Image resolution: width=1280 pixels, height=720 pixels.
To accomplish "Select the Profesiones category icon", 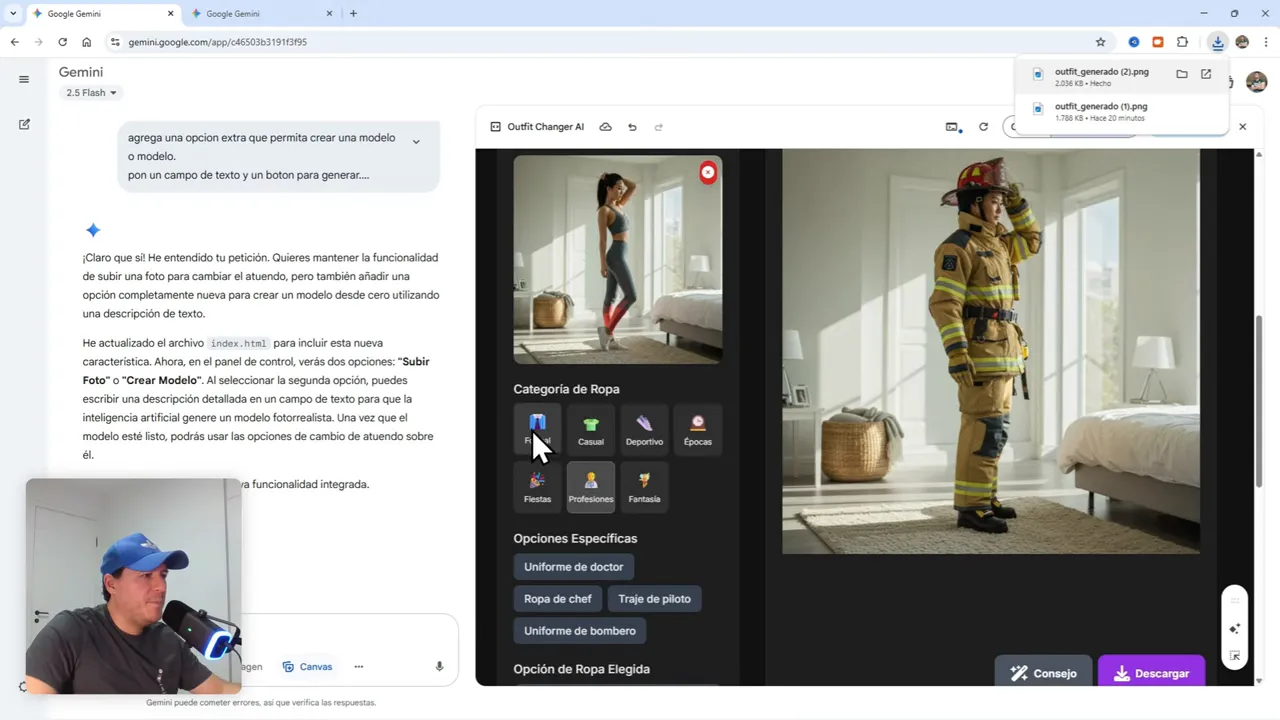I will 590,487.
